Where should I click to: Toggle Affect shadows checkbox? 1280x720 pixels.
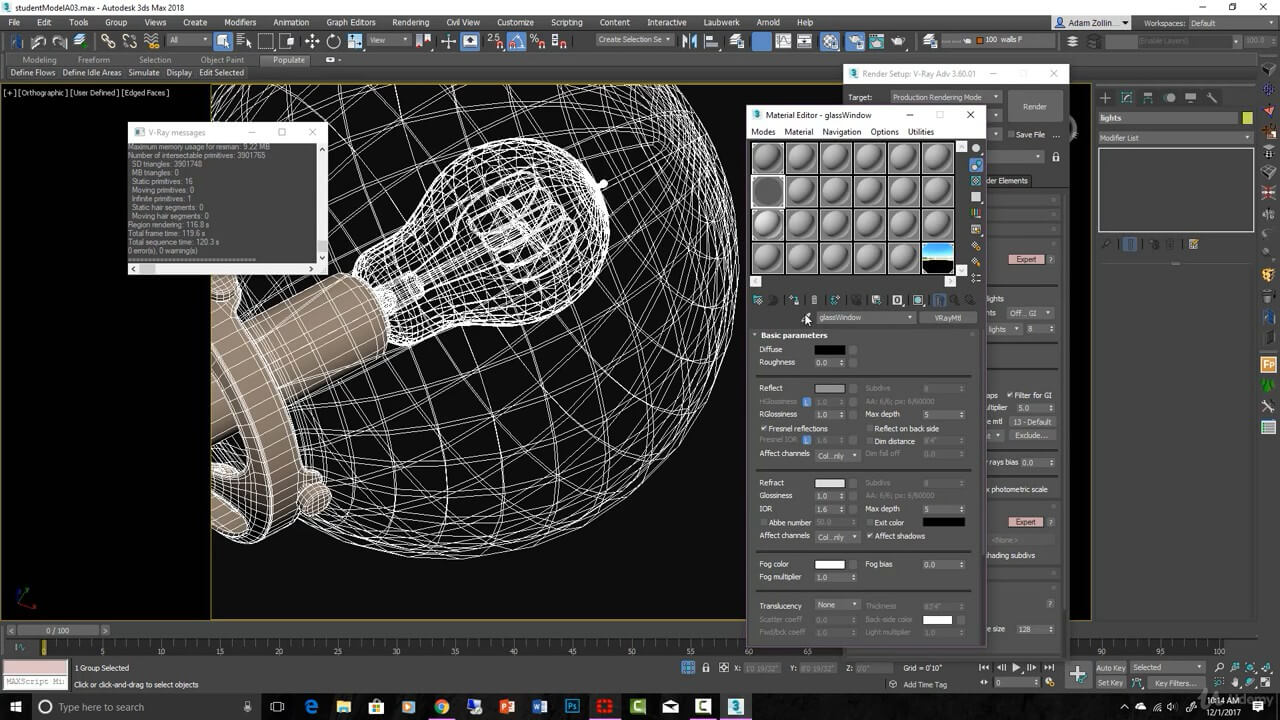click(870, 536)
